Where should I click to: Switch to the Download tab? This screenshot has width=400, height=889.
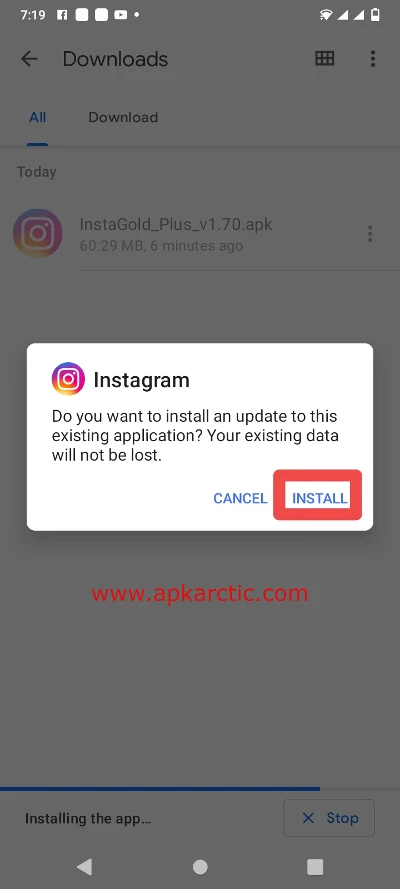point(123,117)
